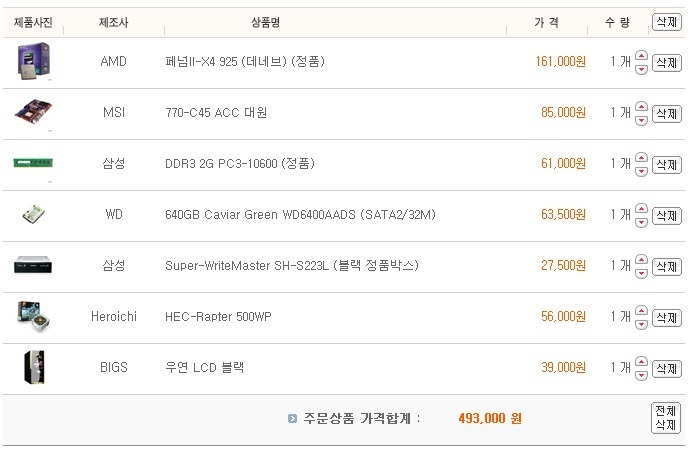
Task: Remove the WD Caviar Green hard drive
Action: coord(666,216)
